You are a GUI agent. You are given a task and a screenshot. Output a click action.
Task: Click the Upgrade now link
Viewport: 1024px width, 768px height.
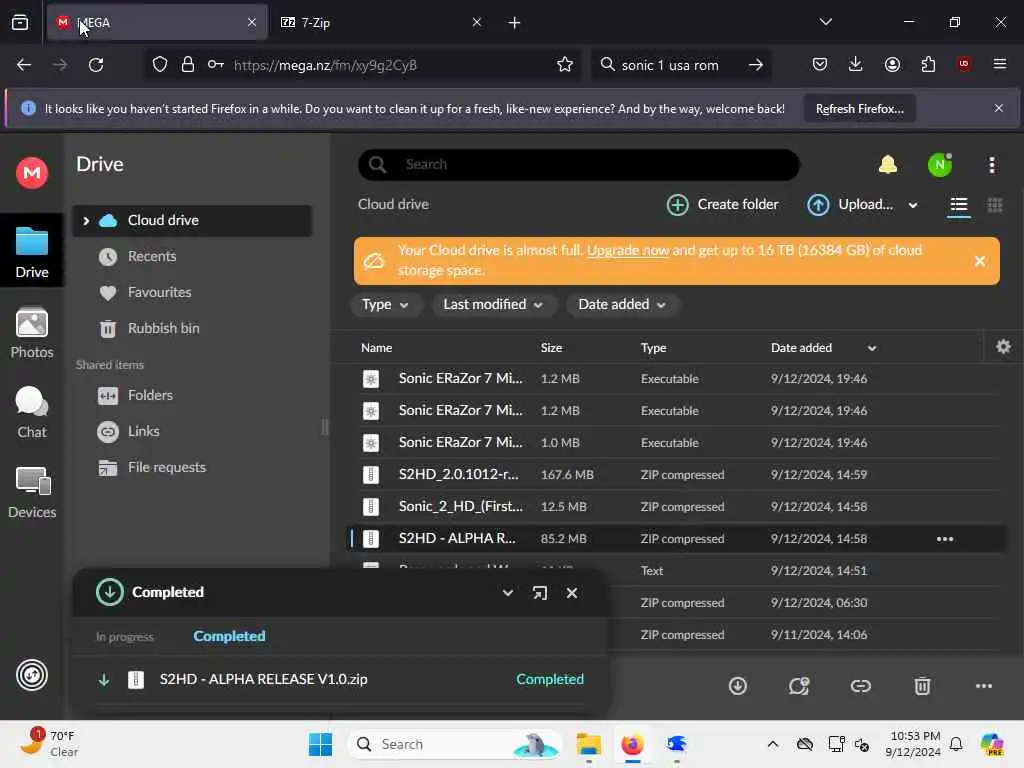coord(628,251)
